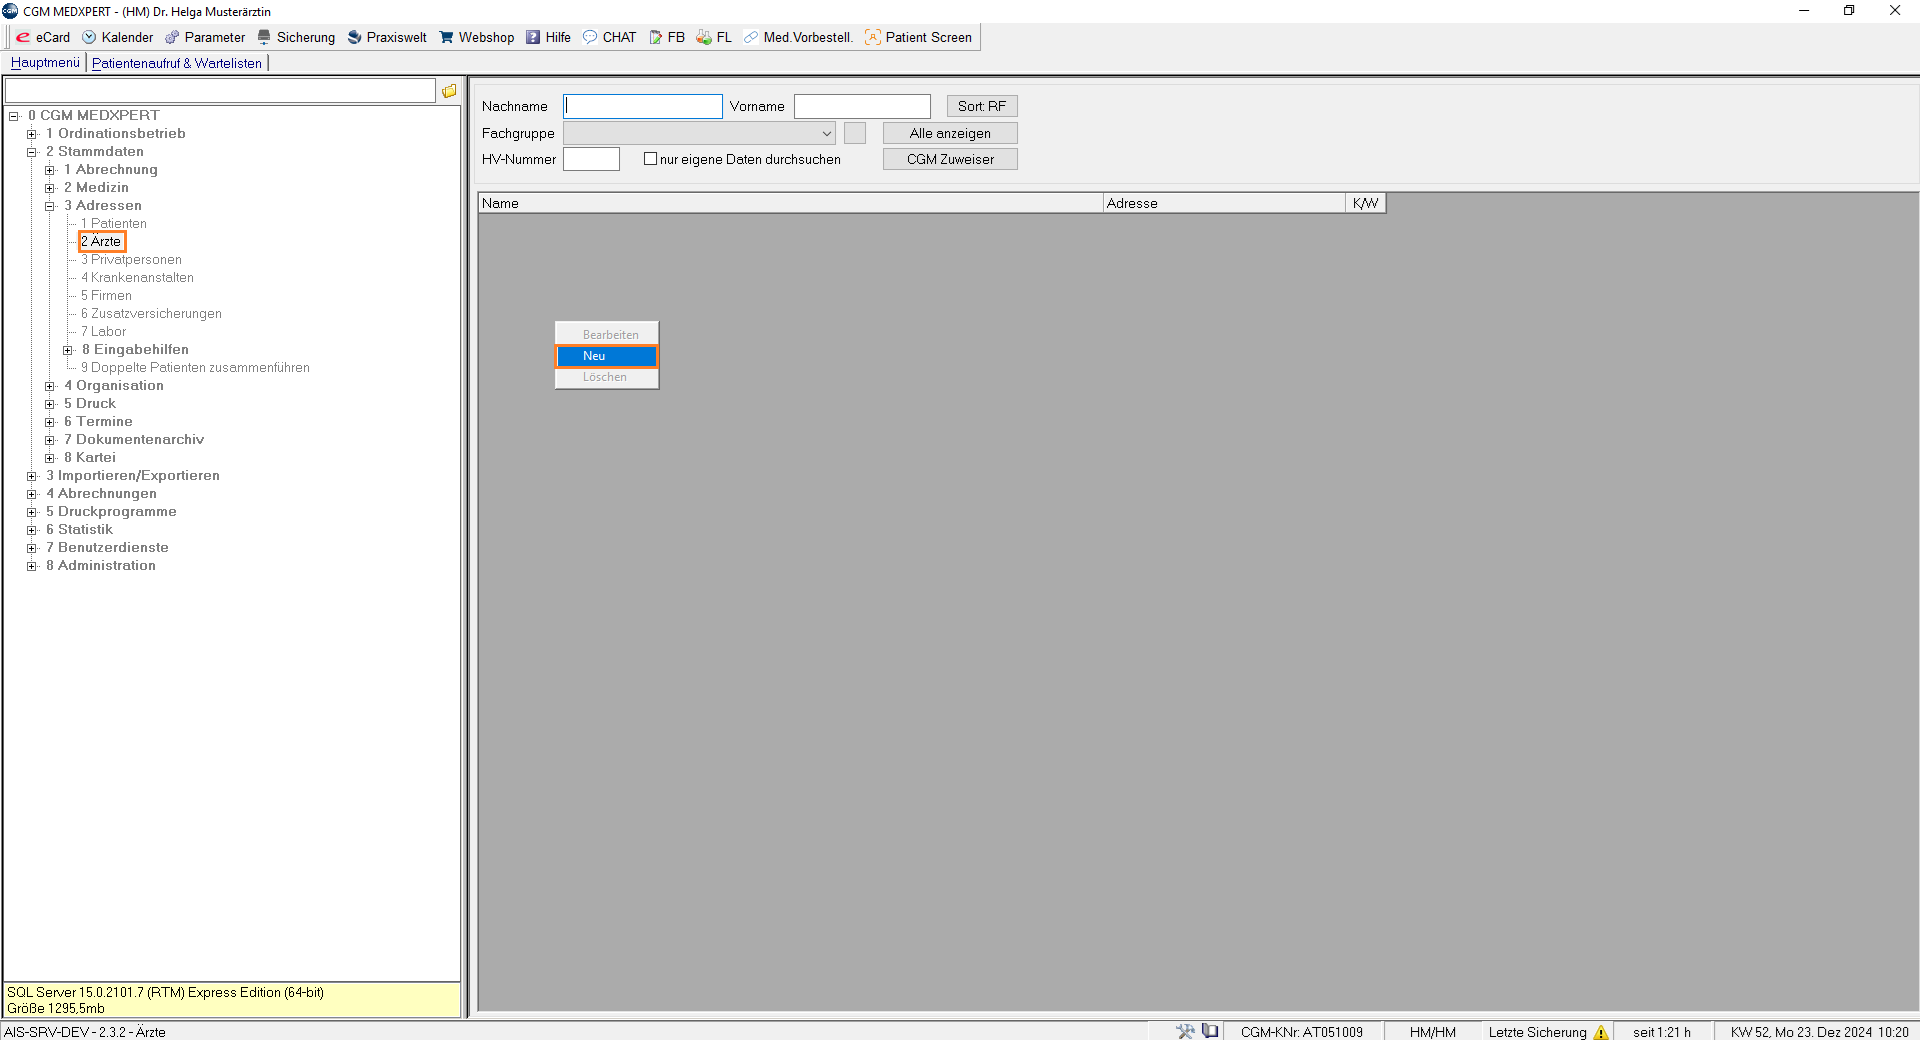This screenshot has width=1920, height=1040.
Task: Open the eCard toolbar icon
Action: coord(23,37)
